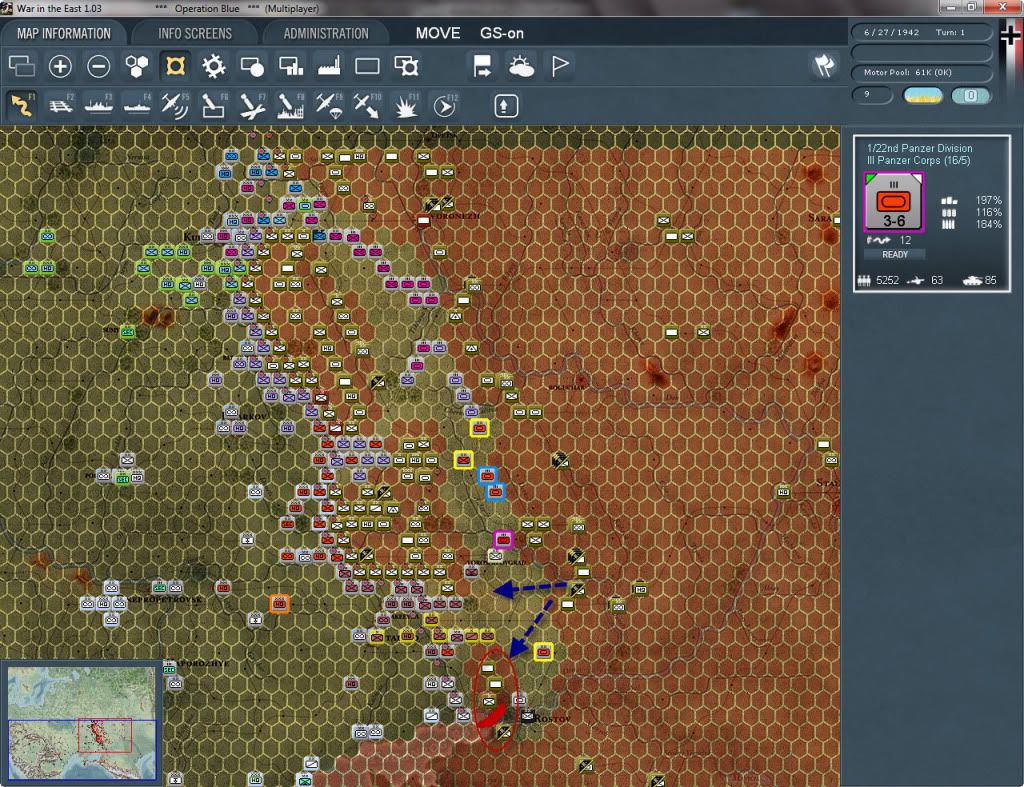Click the movement points value 12
Viewport: 1024px width, 787px height.
coord(905,240)
